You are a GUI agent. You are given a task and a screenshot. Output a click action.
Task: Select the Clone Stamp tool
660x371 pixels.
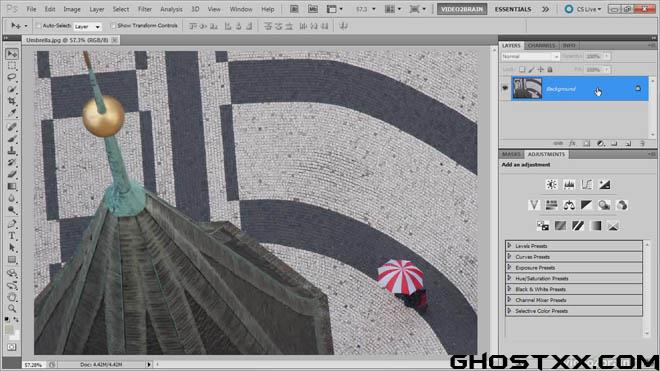pos(12,150)
